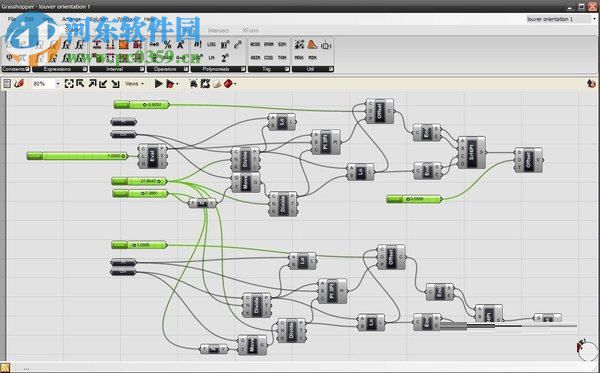Select the top Pt 3Pt component node
Screen dimensions: 600x373
pos(326,142)
